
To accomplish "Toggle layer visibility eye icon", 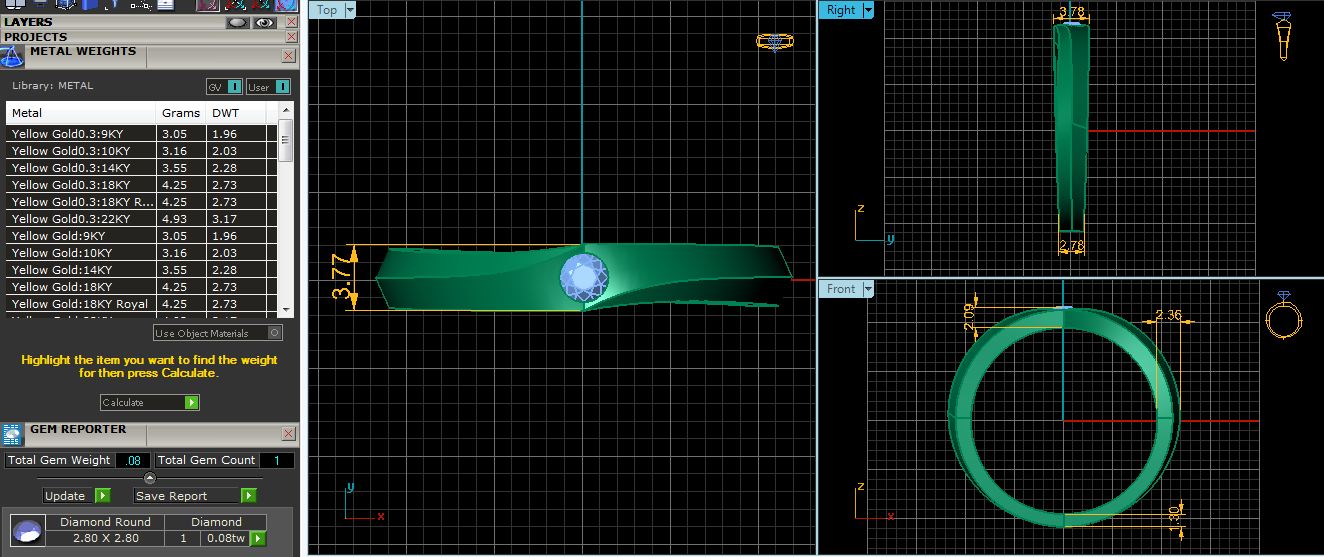I will tap(265, 21).
